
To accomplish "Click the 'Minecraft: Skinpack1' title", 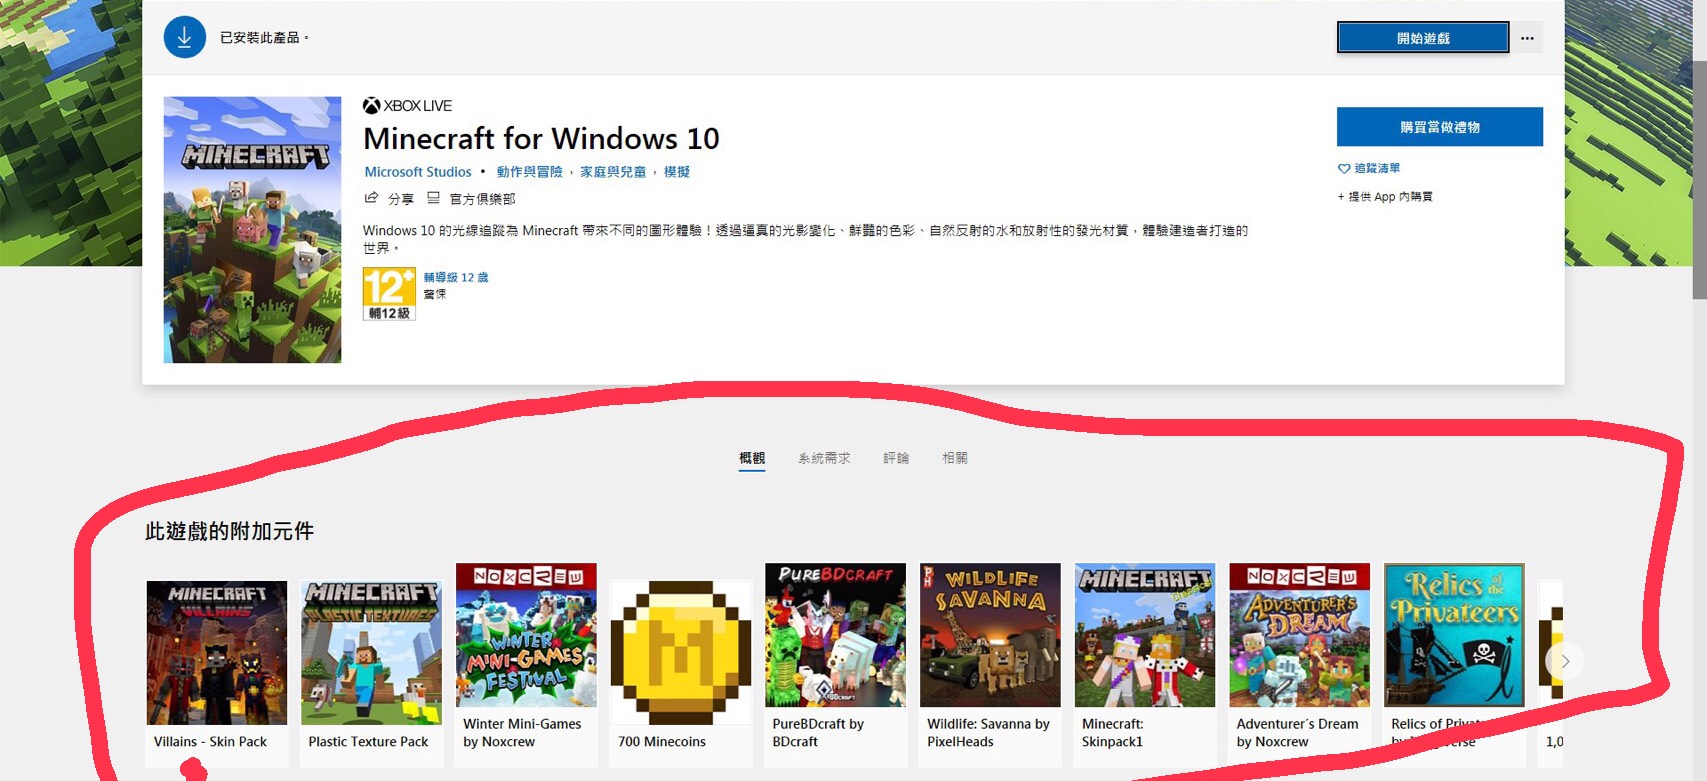I will 1112,733.
